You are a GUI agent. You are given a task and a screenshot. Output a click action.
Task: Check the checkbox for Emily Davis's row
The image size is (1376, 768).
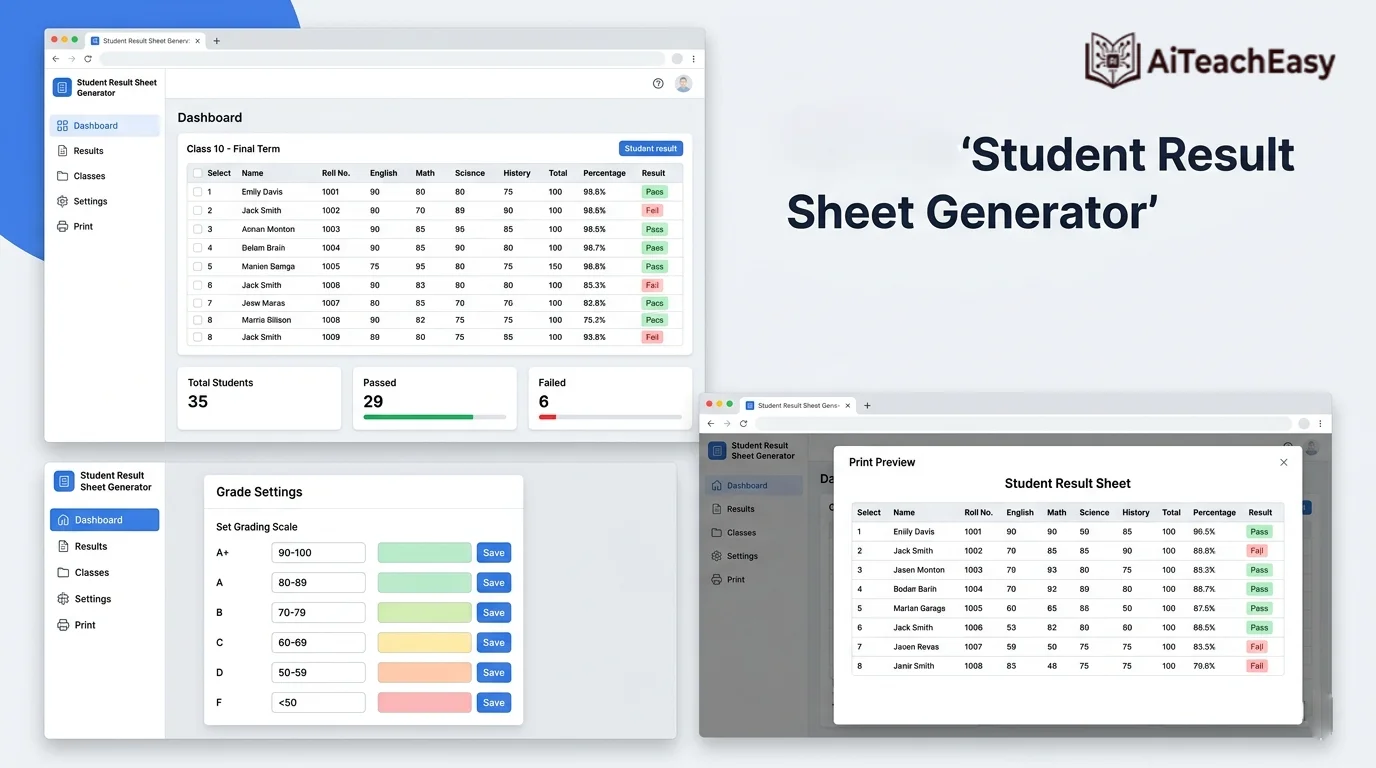point(196,191)
